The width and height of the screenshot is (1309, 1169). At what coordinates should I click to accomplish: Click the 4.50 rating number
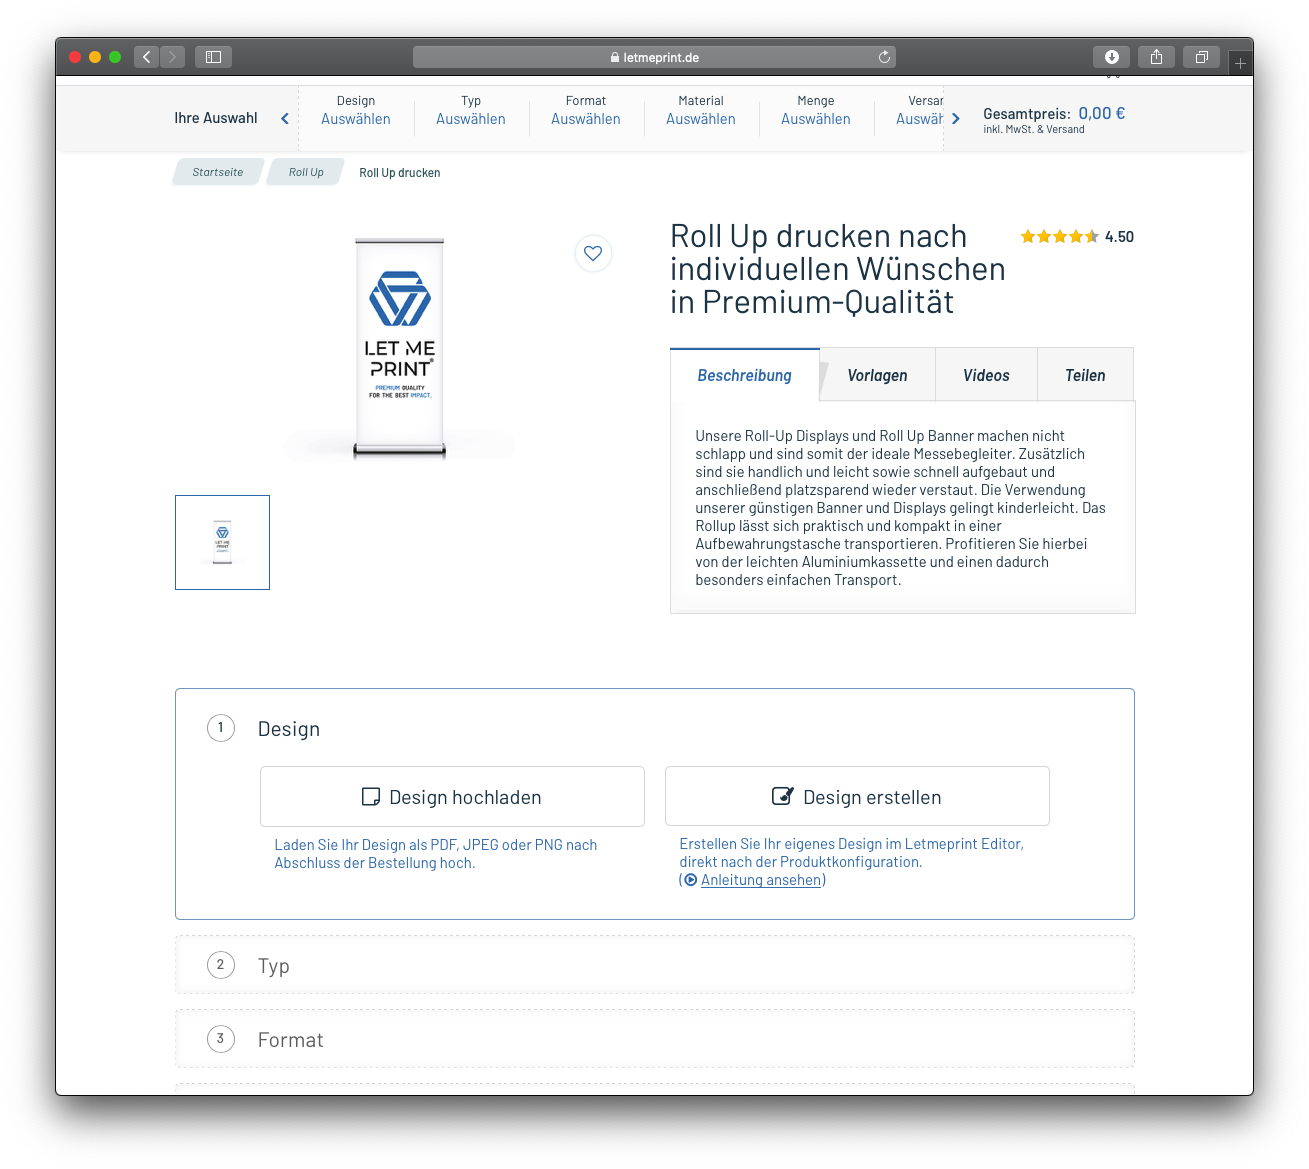coord(1119,237)
